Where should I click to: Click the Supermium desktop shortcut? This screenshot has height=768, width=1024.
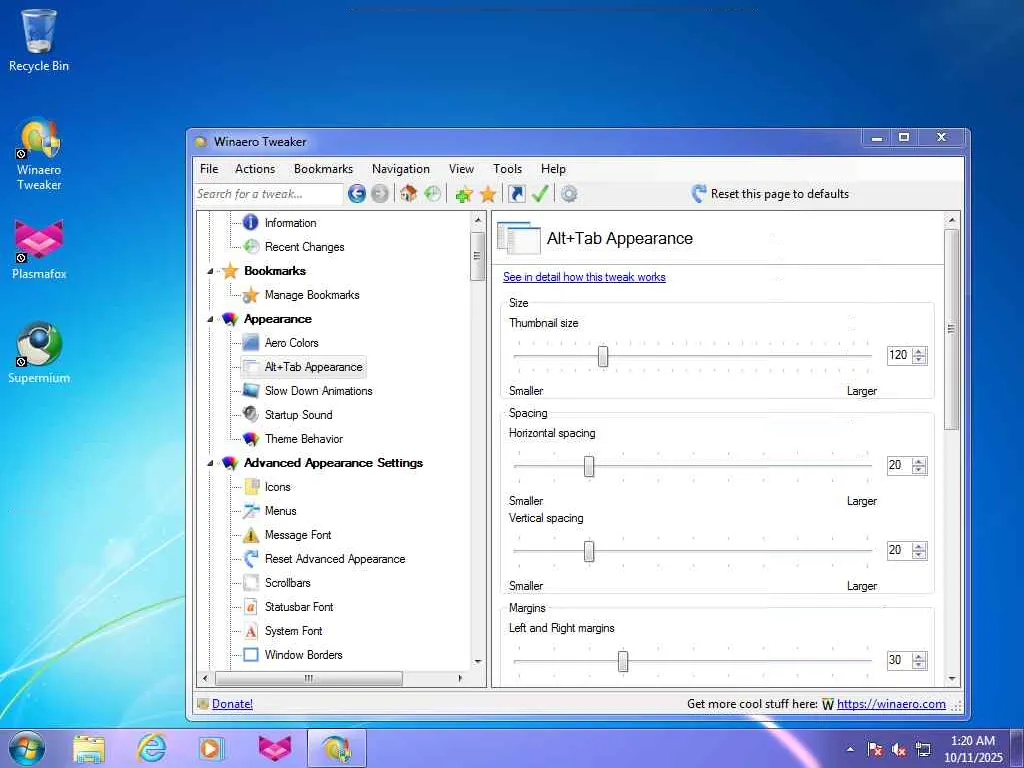(39, 353)
